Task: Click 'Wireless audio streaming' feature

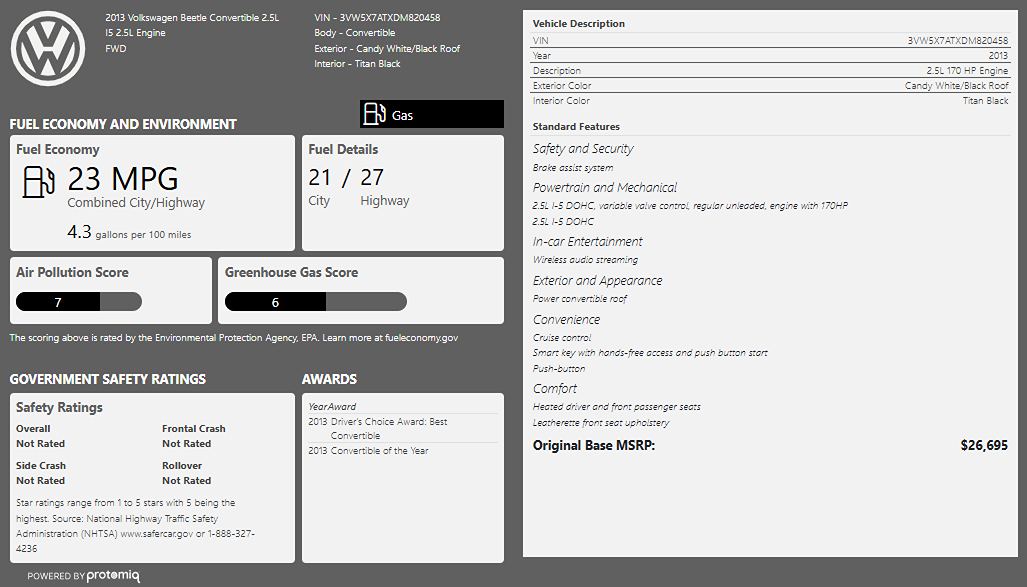Action: pyautogui.click(x=586, y=260)
